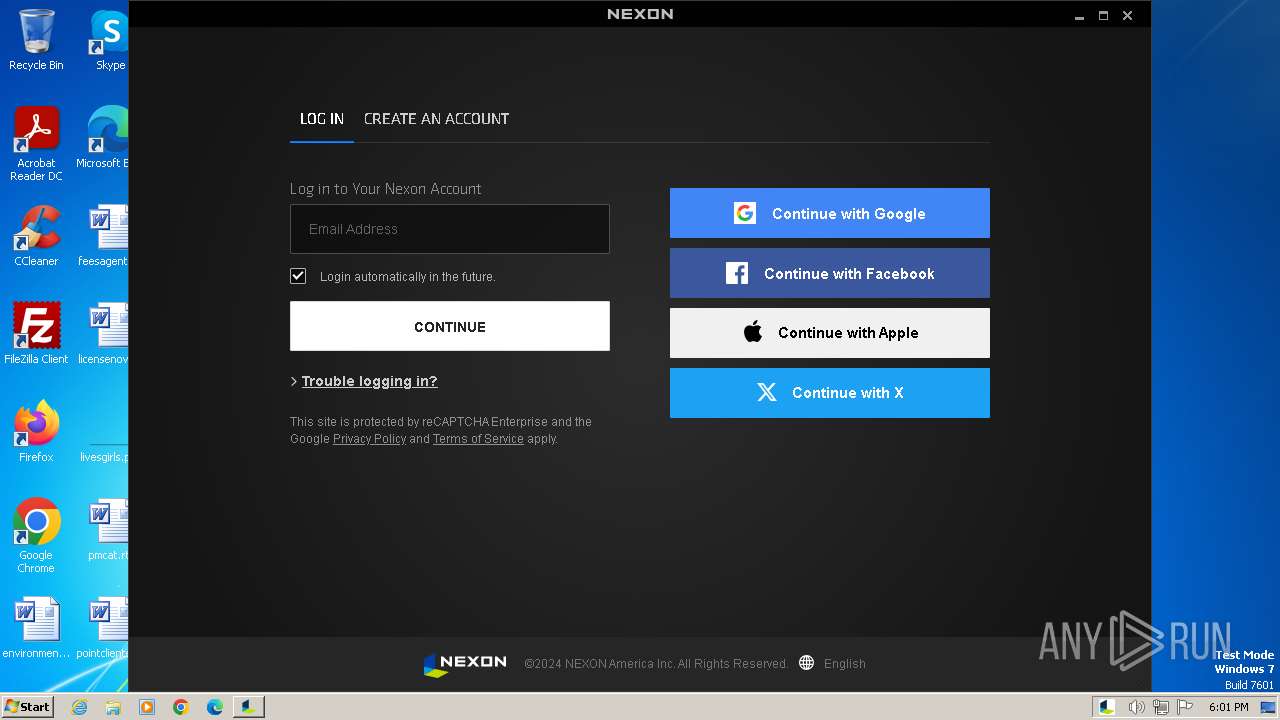Click the Email Address field
Viewport: 1280px width, 720px height.
pos(450,229)
